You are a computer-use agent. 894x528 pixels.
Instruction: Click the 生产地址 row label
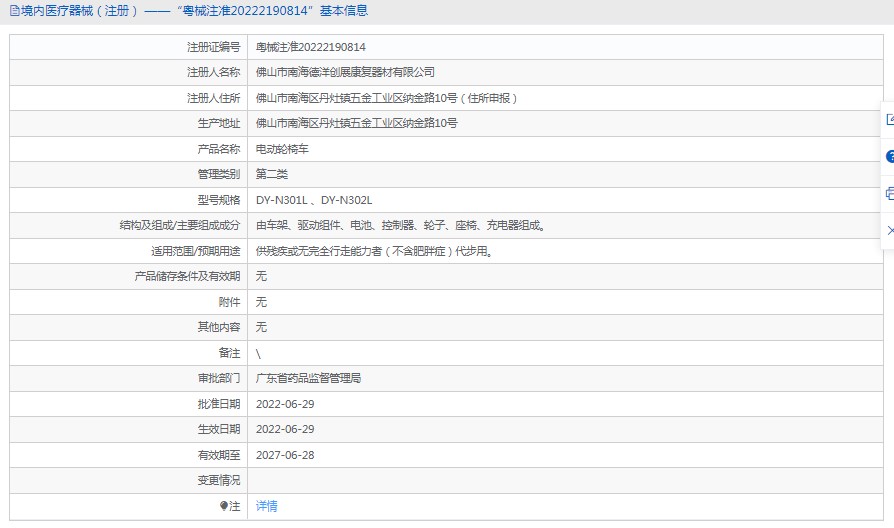coord(219,123)
